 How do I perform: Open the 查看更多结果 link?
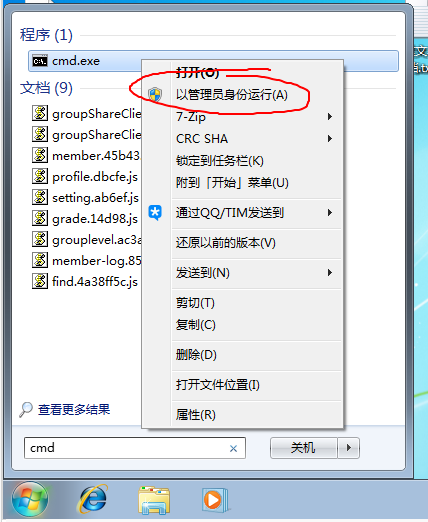pos(74,409)
